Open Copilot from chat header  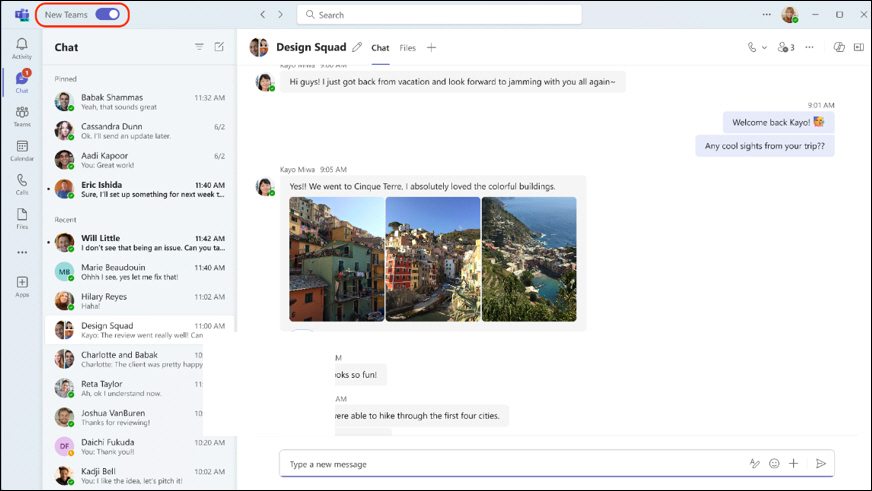839,47
